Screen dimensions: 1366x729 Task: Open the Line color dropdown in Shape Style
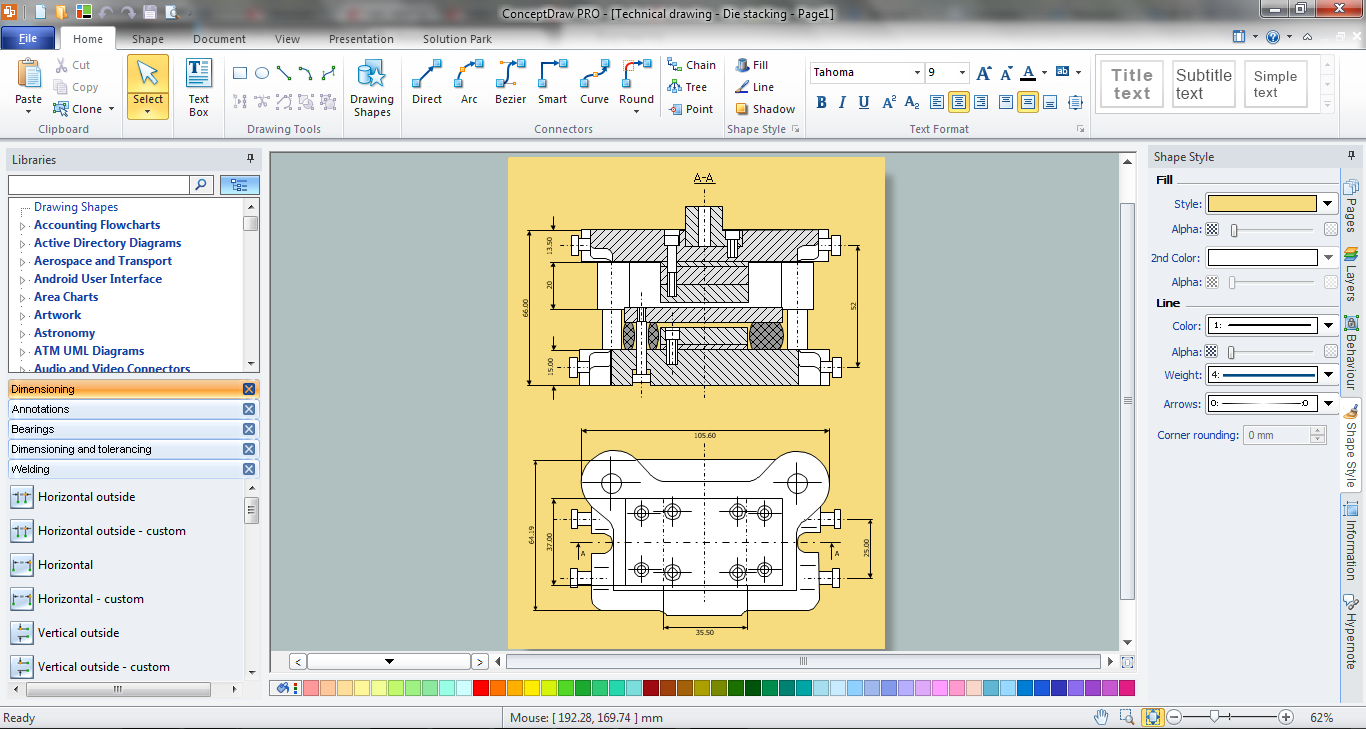1326,325
